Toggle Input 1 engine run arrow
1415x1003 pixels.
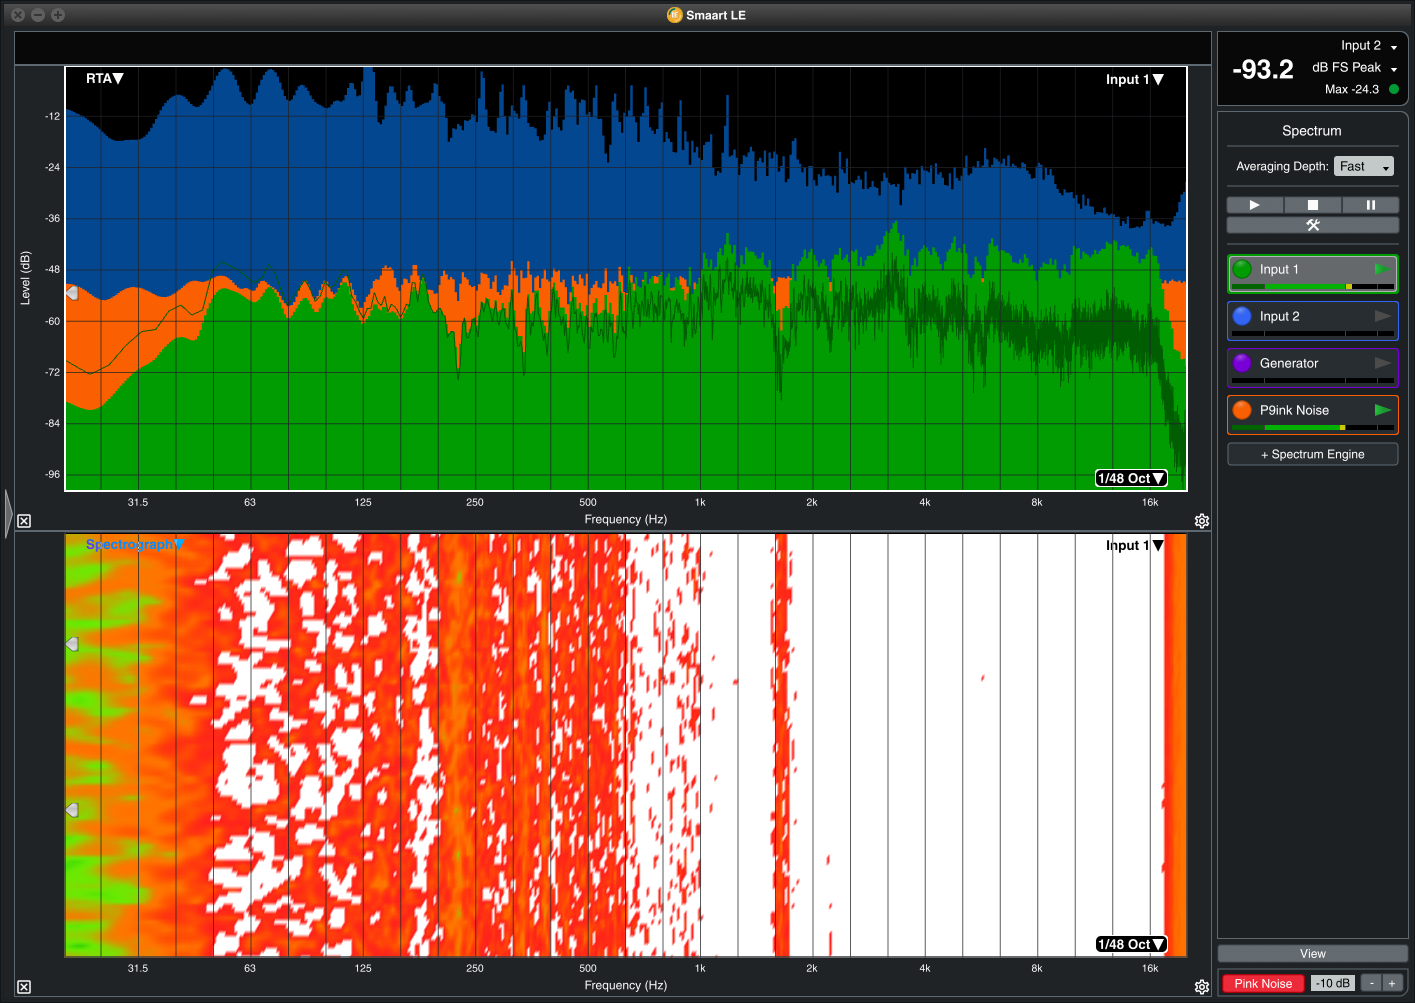(x=1382, y=269)
